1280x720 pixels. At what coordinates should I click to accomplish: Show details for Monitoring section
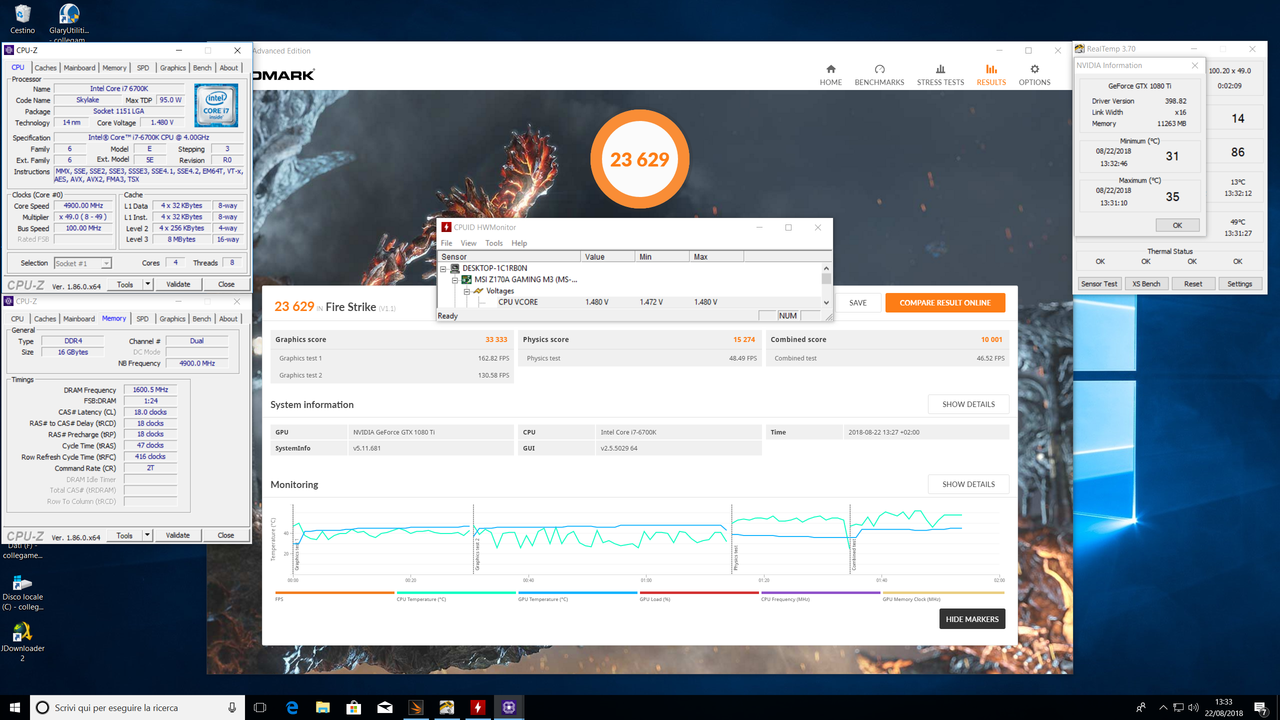pos(968,484)
